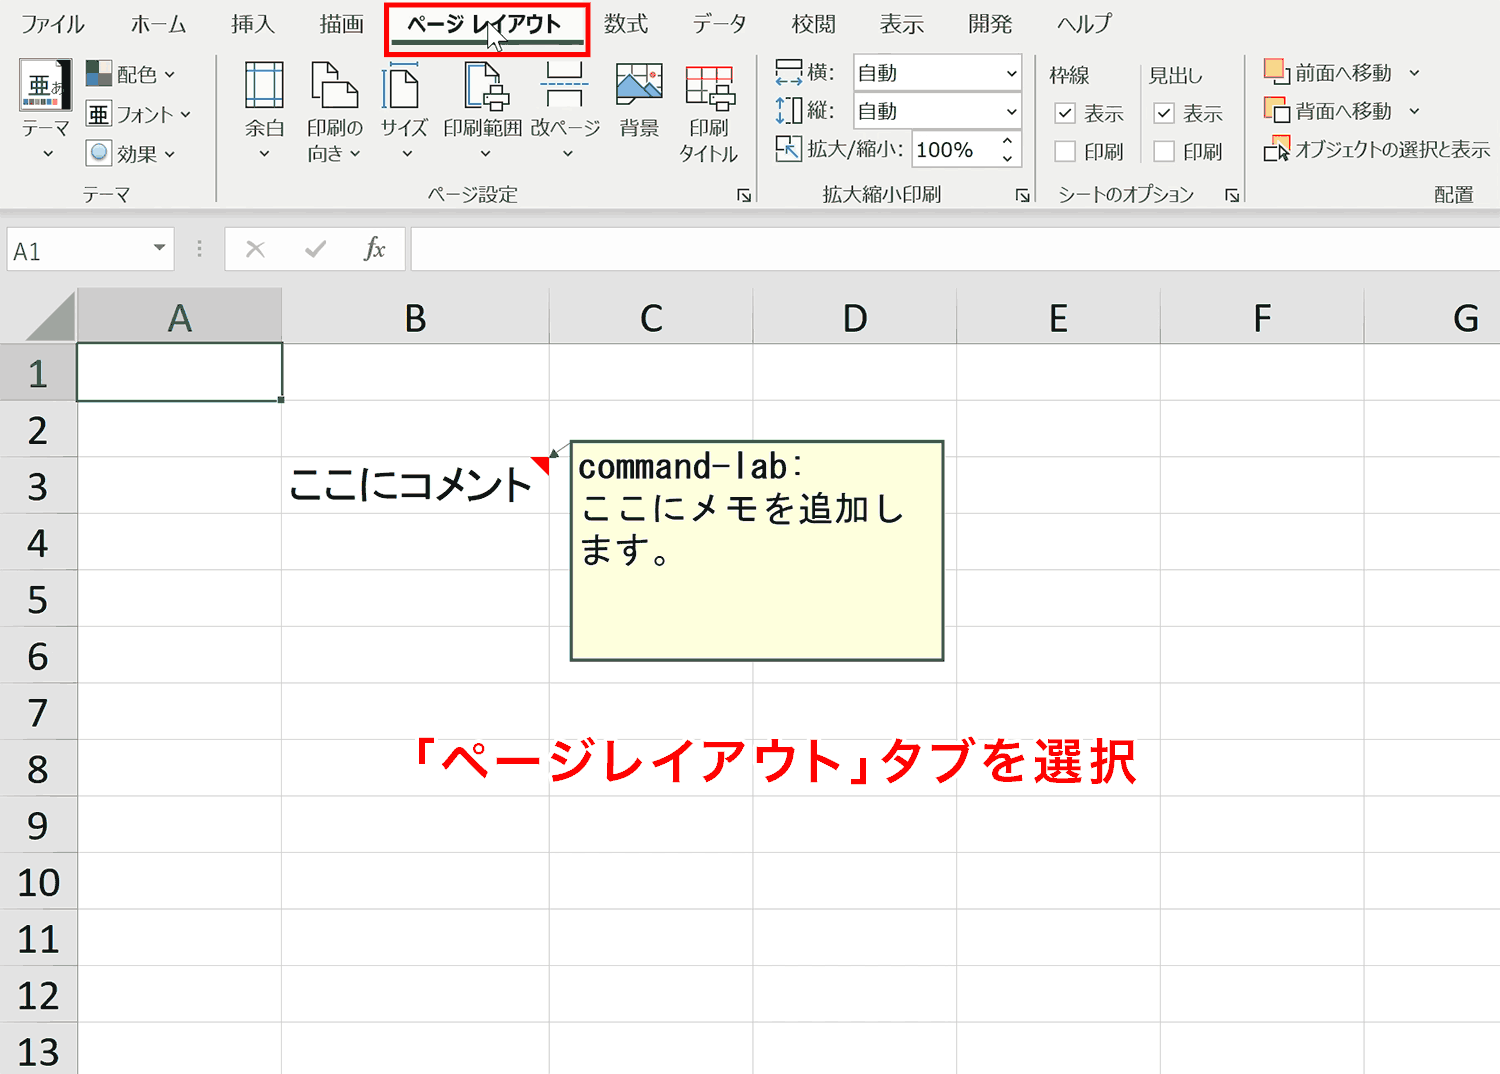This screenshot has width=1500, height=1074.
Task: Open the ページ設定 dialog launcher
Action: coord(744,195)
